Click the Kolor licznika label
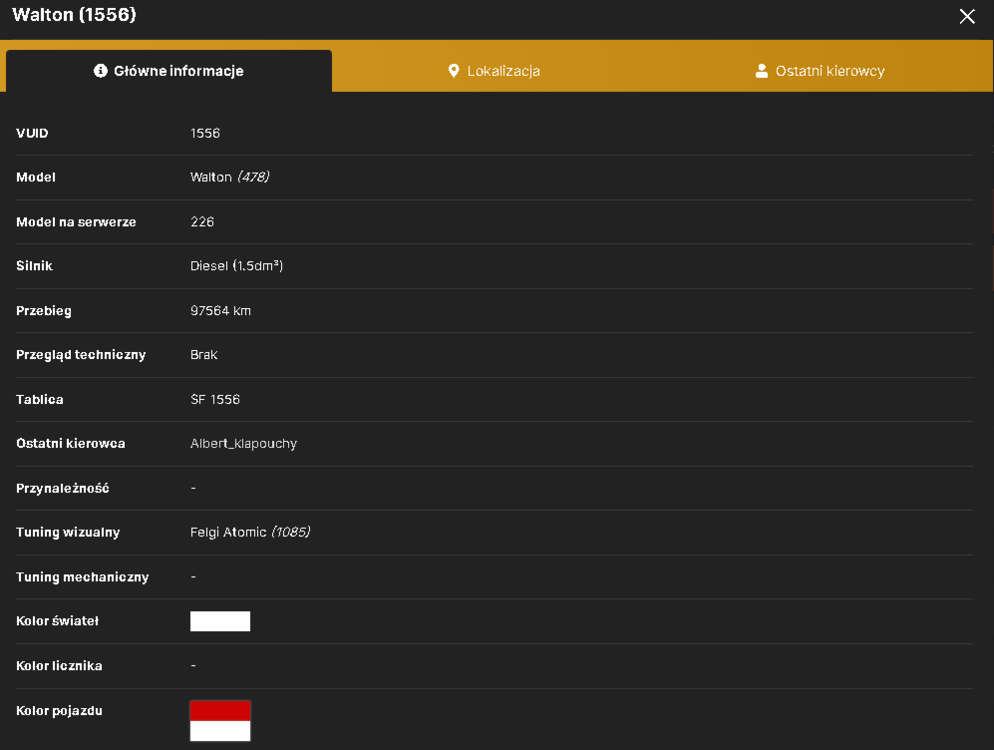 pos(59,666)
